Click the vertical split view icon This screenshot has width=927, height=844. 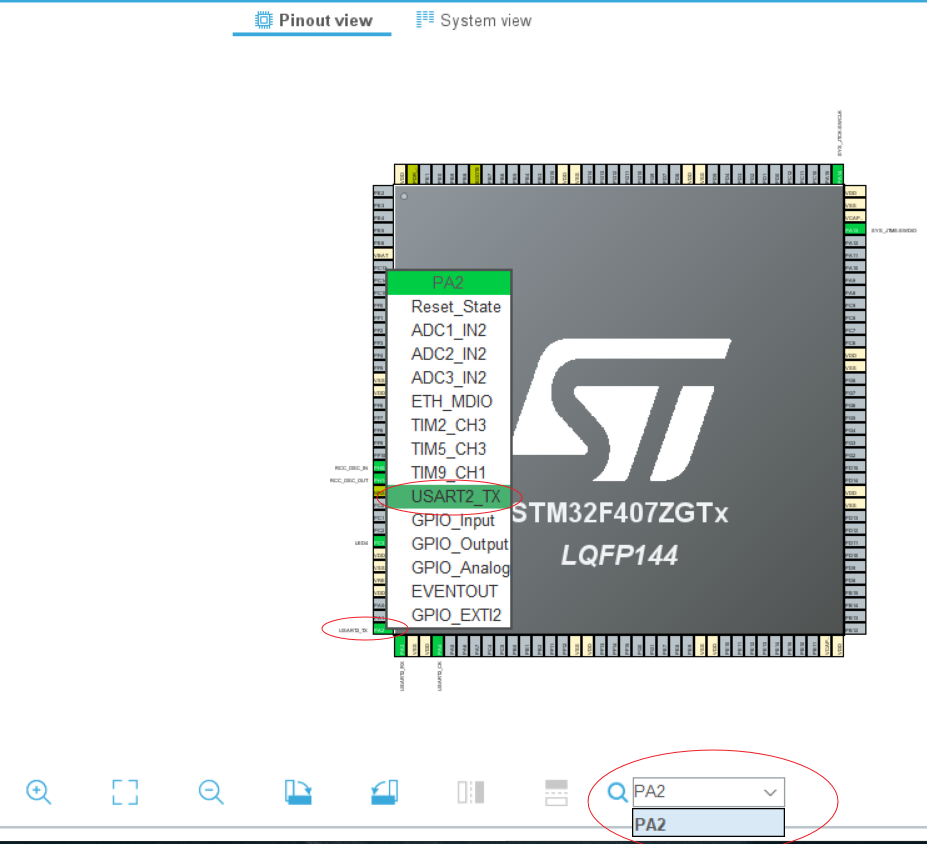pyautogui.click(x=471, y=792)
